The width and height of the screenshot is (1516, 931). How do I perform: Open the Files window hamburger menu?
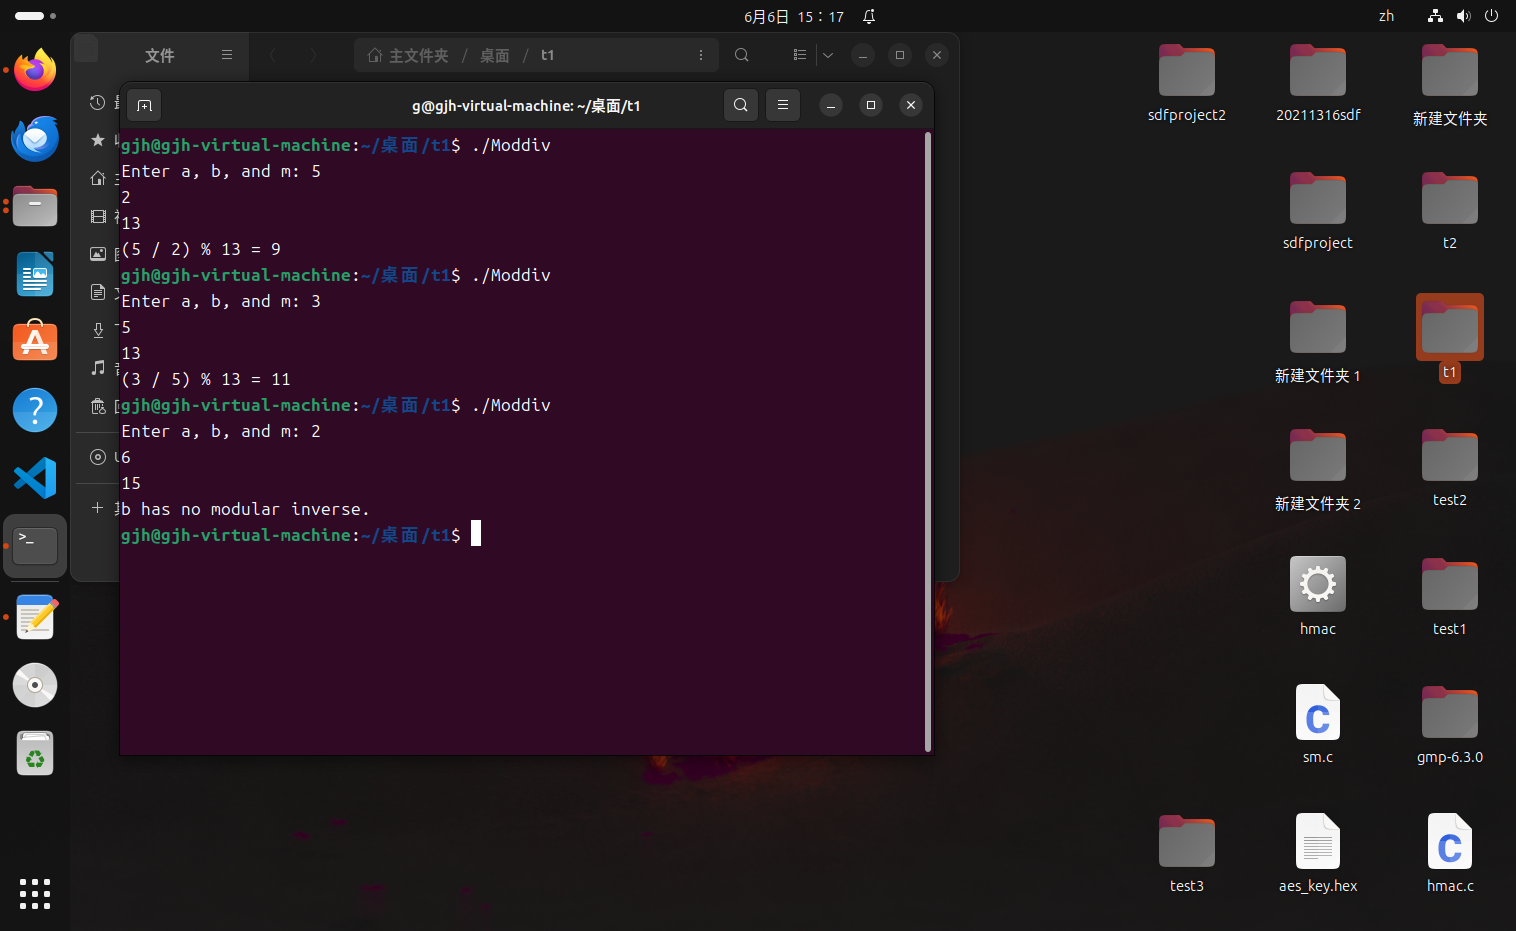coord(227,55)
